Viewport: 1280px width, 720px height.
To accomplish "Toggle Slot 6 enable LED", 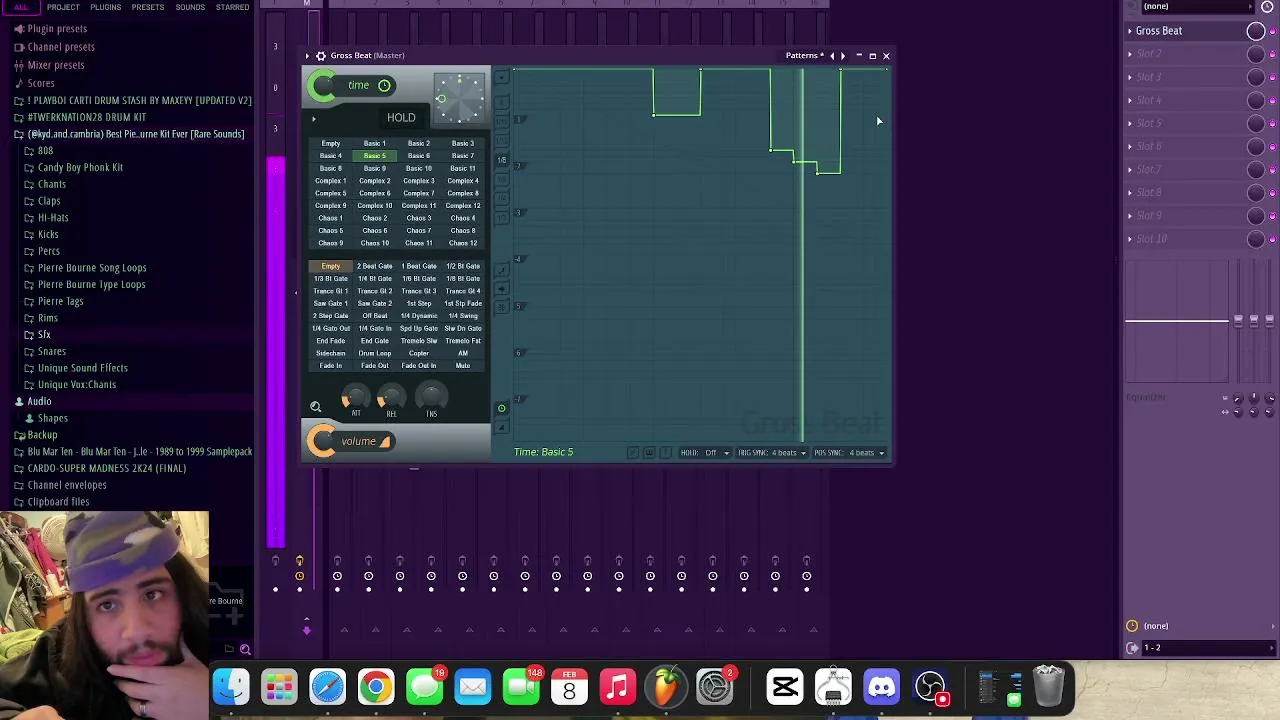I will pyautogui.click(x=1272, y=147).
